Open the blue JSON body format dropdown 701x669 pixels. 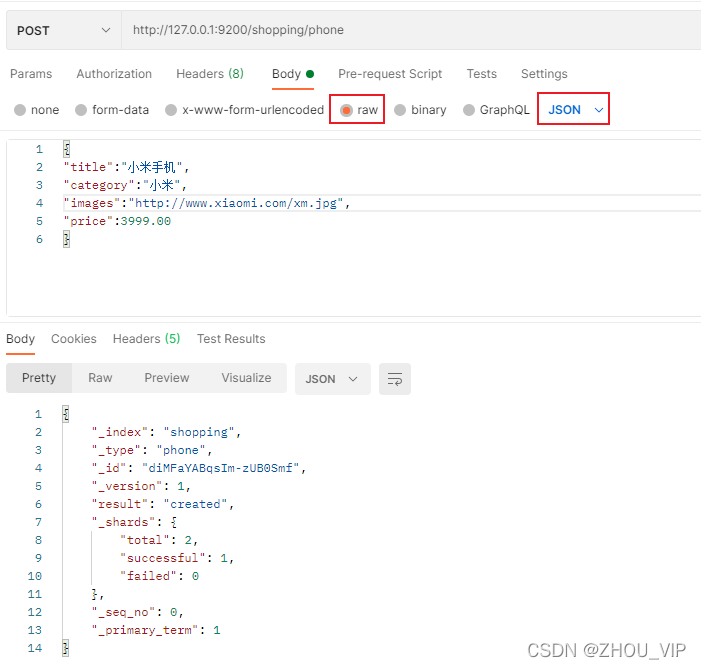(x=574, y=110)
